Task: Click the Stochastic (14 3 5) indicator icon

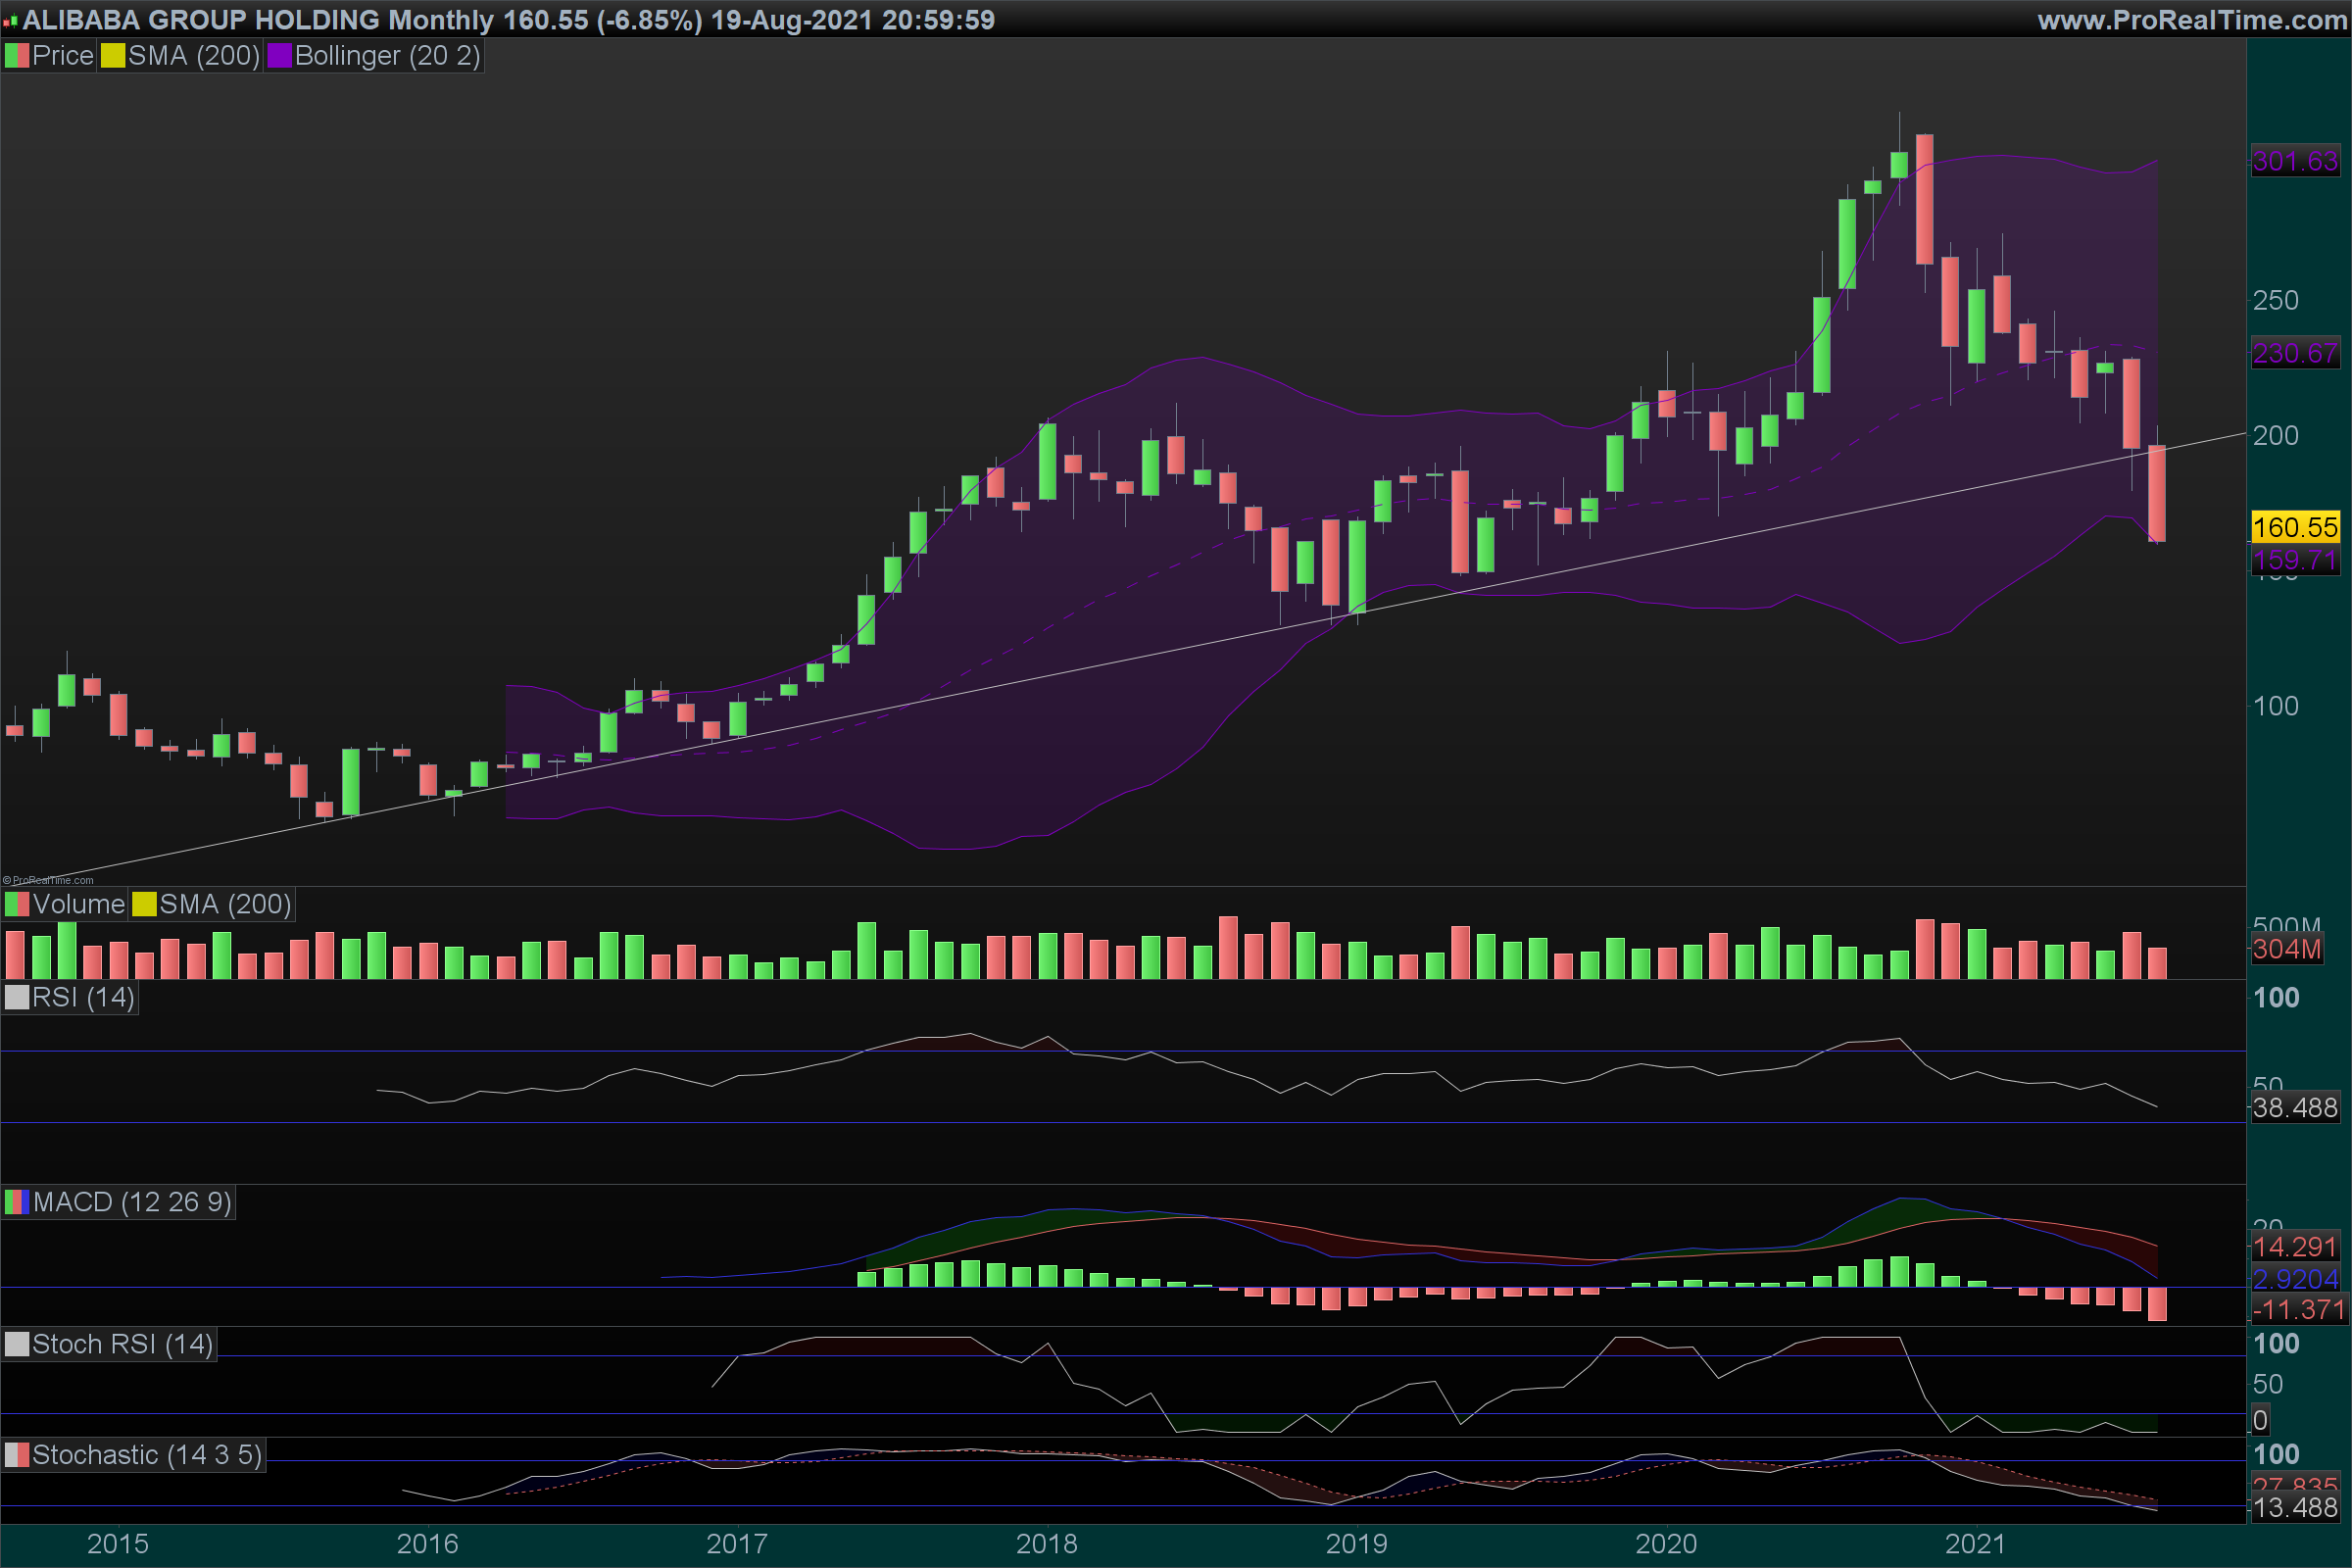Action: [x=17, y=1456]
